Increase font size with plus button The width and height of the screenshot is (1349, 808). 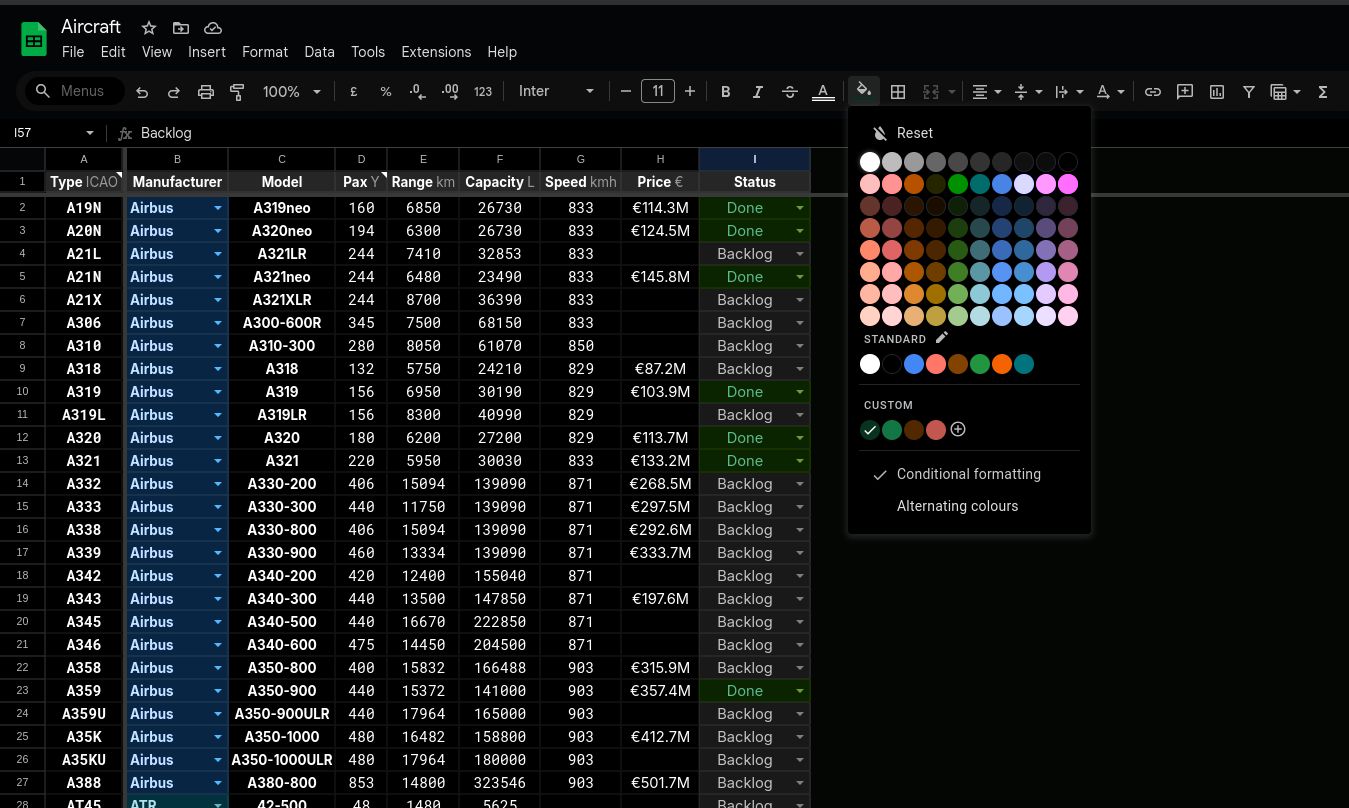pos(690,92)
